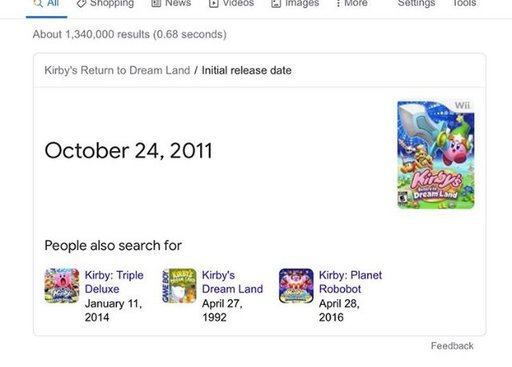Screen dimensions: 512x367
Task: Open the Wii game cover image
Action: [436, 155]
